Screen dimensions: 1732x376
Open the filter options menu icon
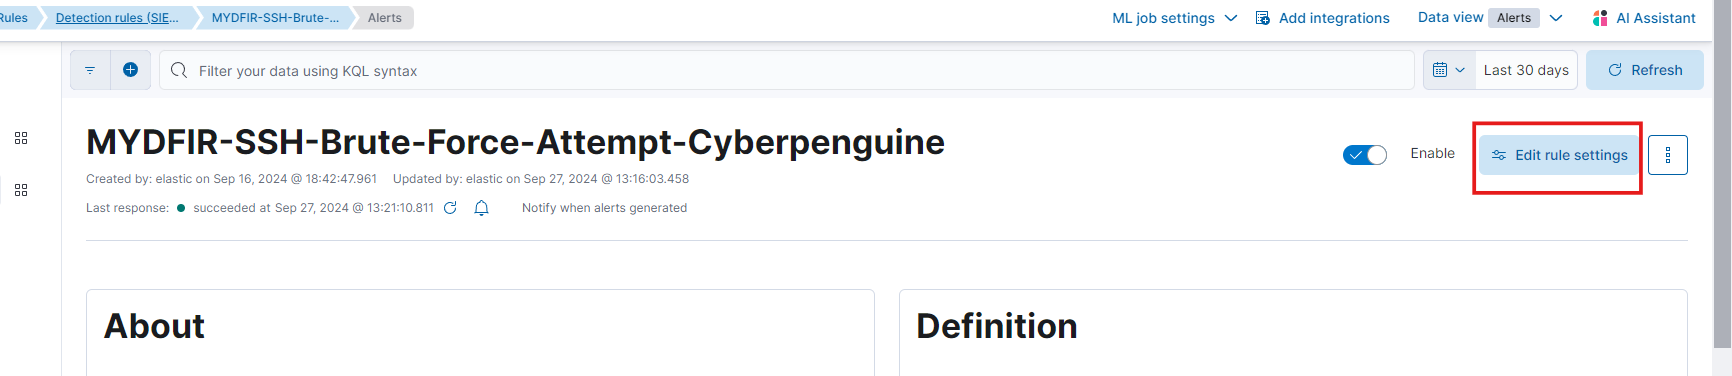[x=90, y=70]
